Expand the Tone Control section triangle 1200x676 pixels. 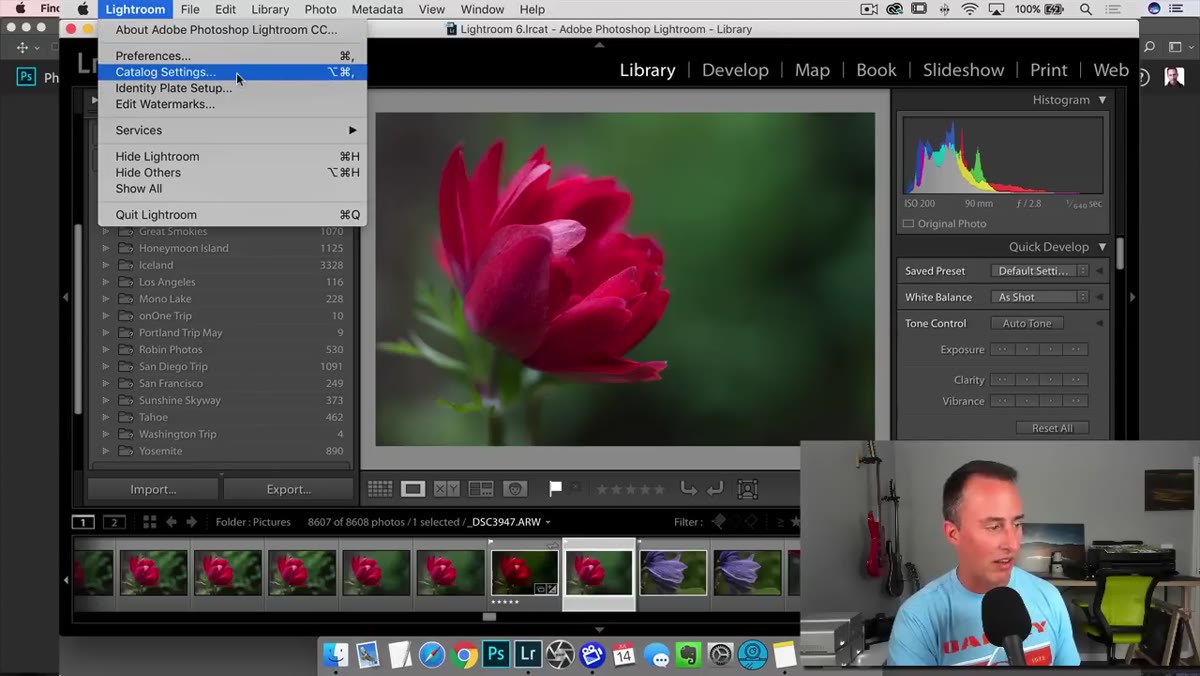coord(1100,323)
